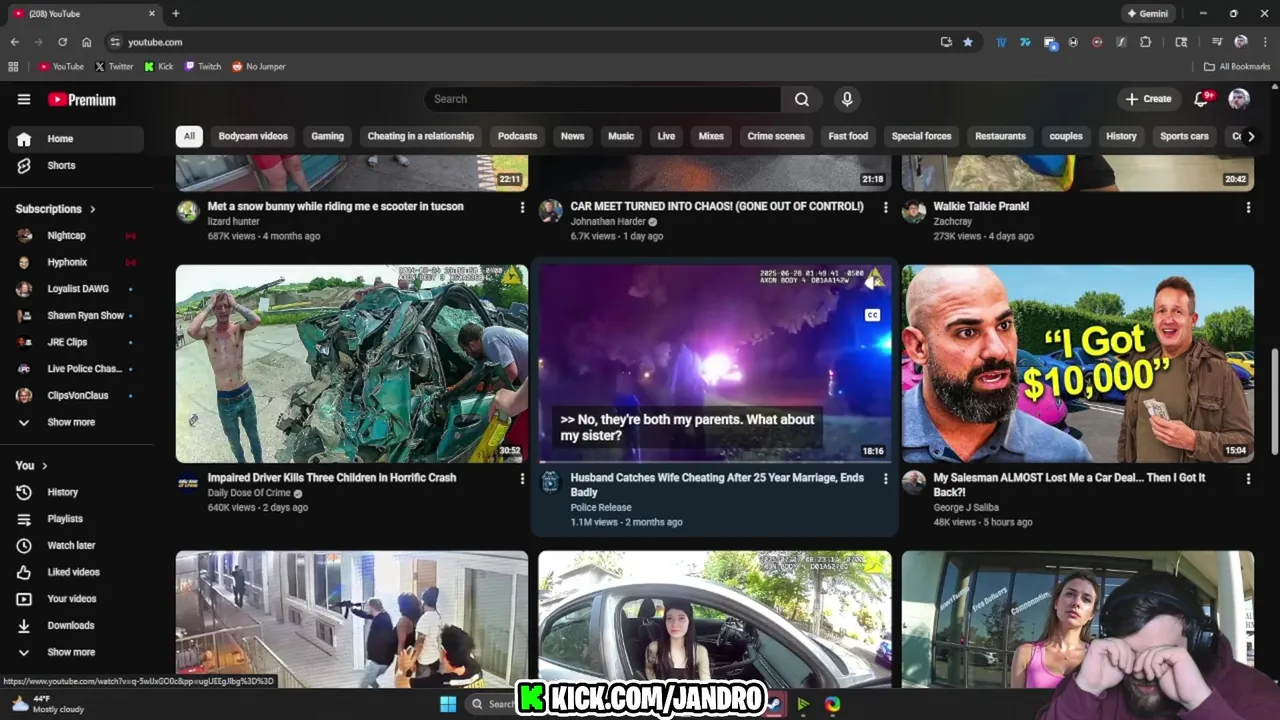Start voice search with microphone icon
Screen dimensions: 1280x720
point(847,99)
